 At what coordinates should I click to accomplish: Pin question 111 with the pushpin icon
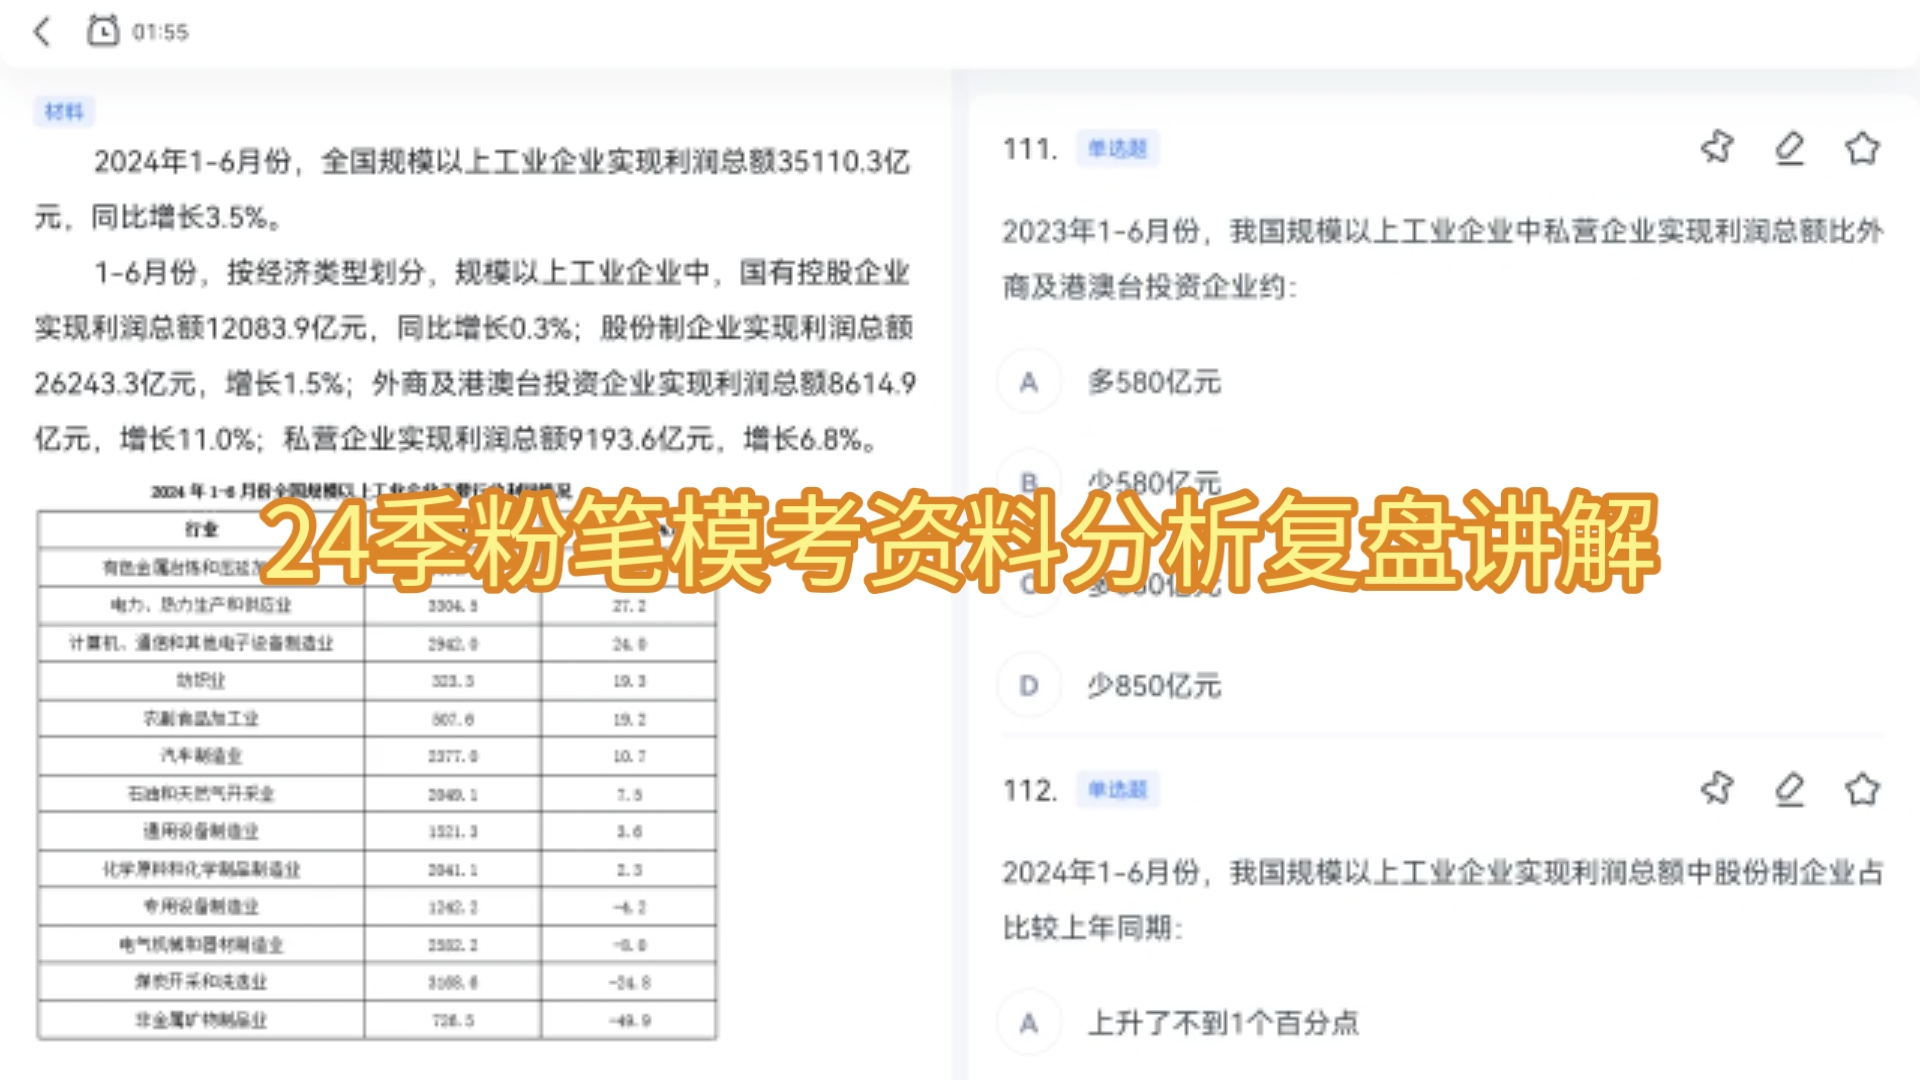pyautogui.click(x=1717, y=148)
